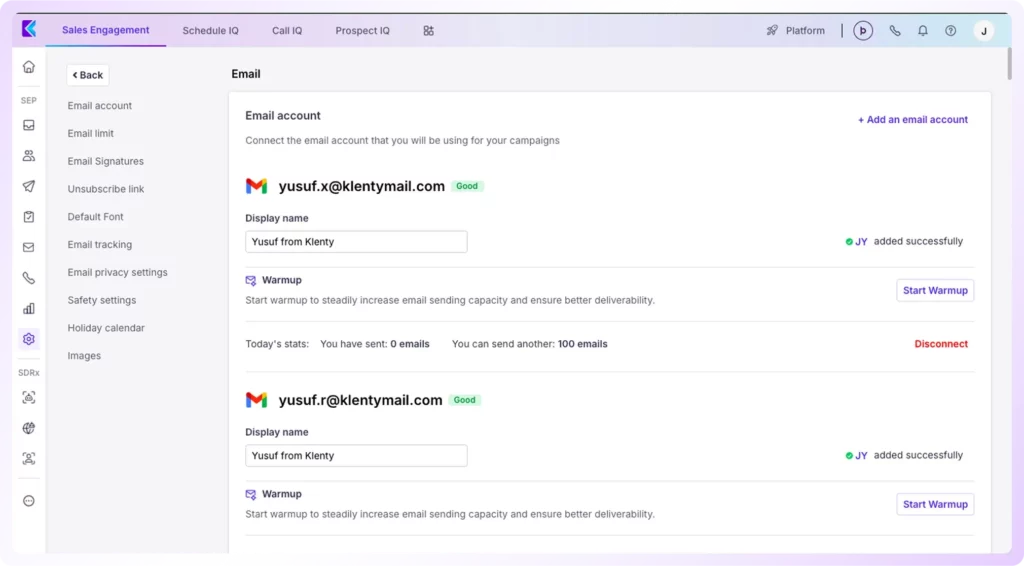Open Safety settings
The image size is (1024, 566).
[101, 300]
